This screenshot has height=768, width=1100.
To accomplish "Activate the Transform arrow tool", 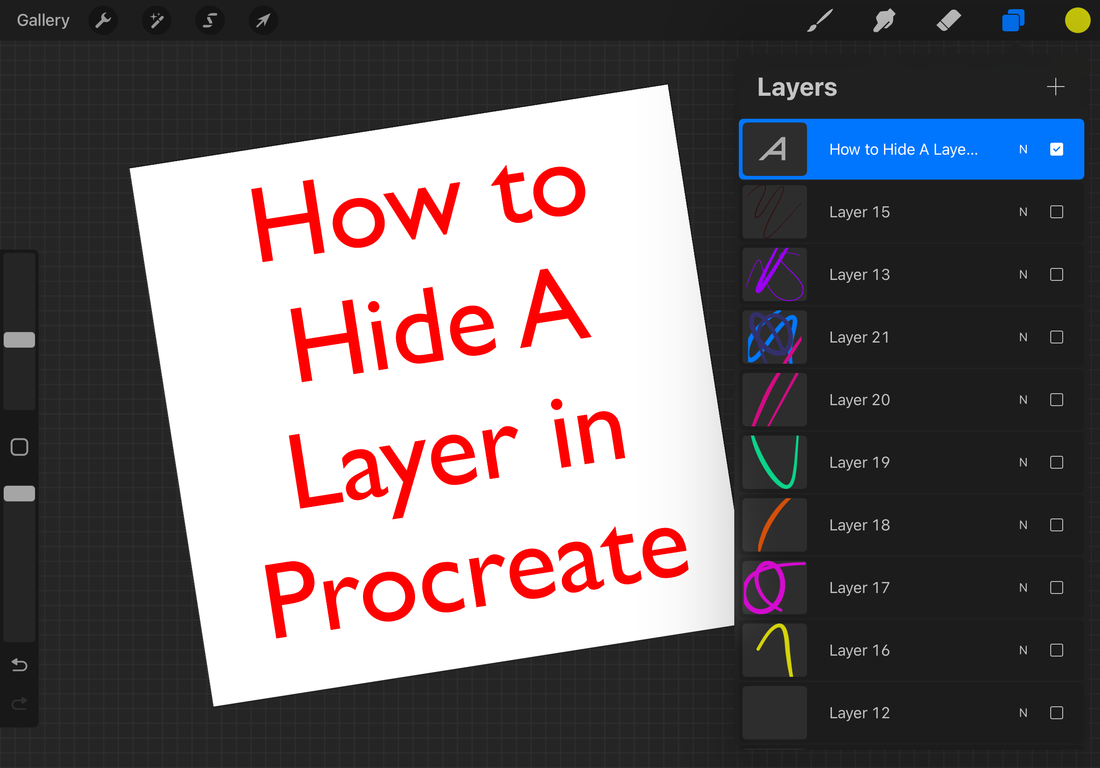I will coord(262,20).
